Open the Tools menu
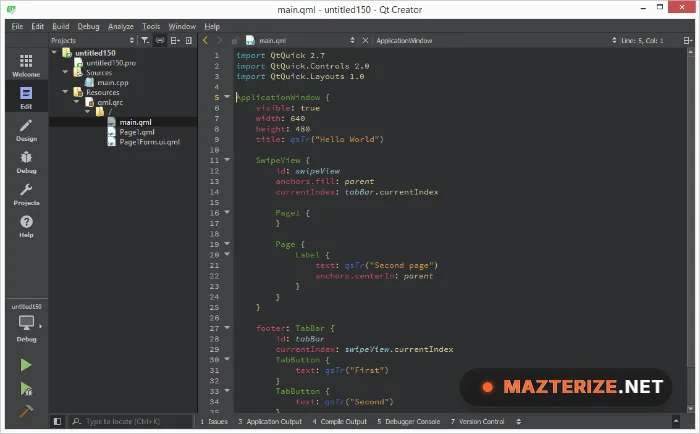Image resolution: width=700 pixels, height=434 pixels. point(151,26)
